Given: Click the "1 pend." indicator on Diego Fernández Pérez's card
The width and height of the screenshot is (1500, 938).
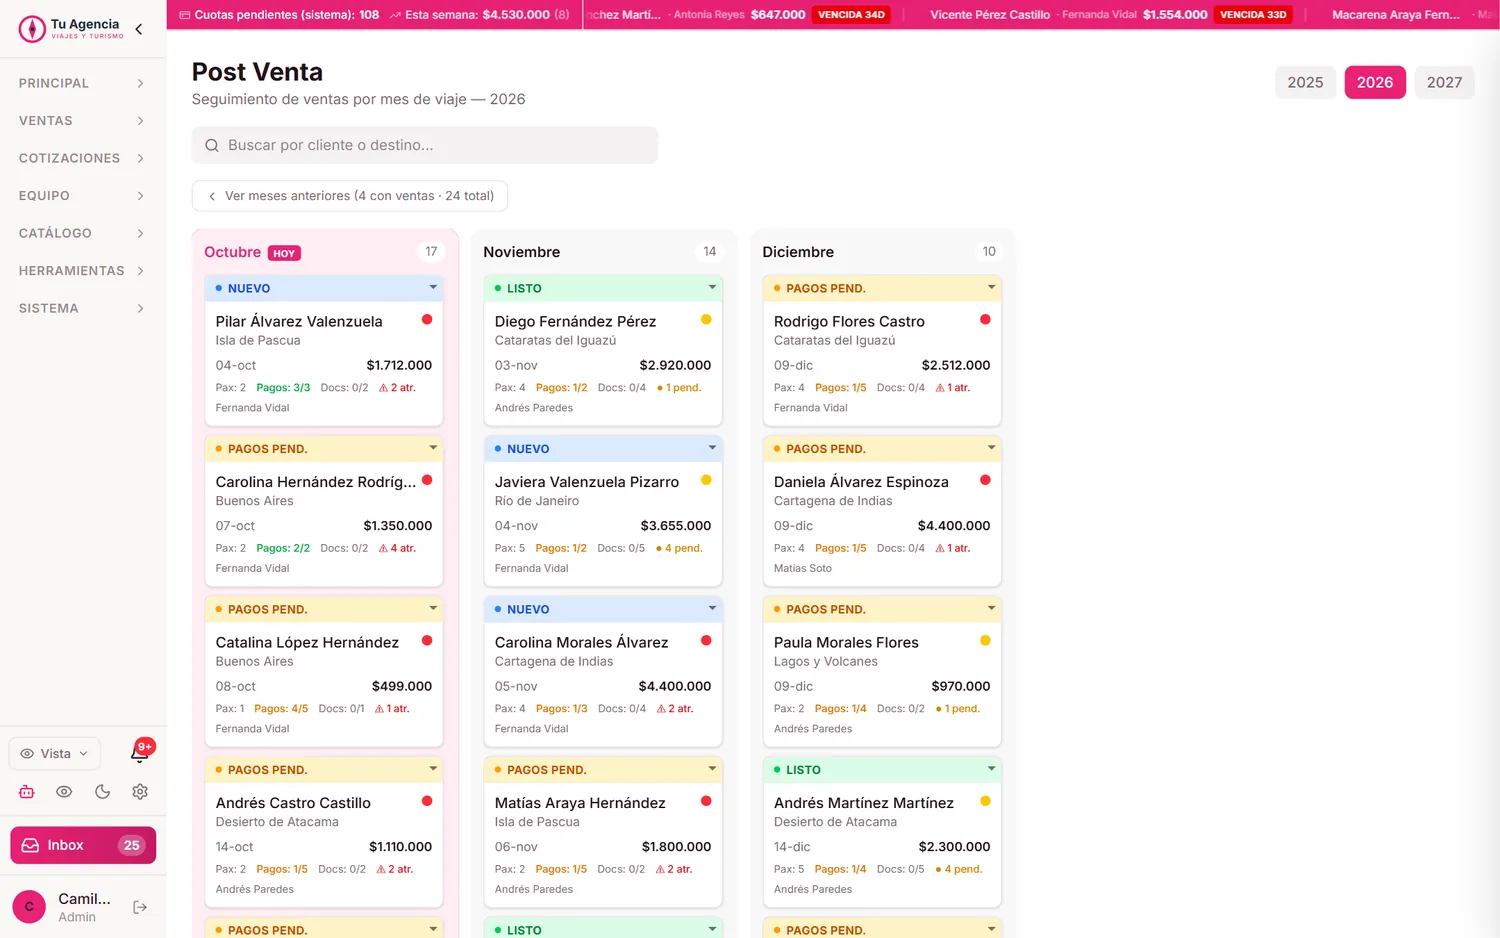Looking at the screenshot, I should [x=679, y=388].
